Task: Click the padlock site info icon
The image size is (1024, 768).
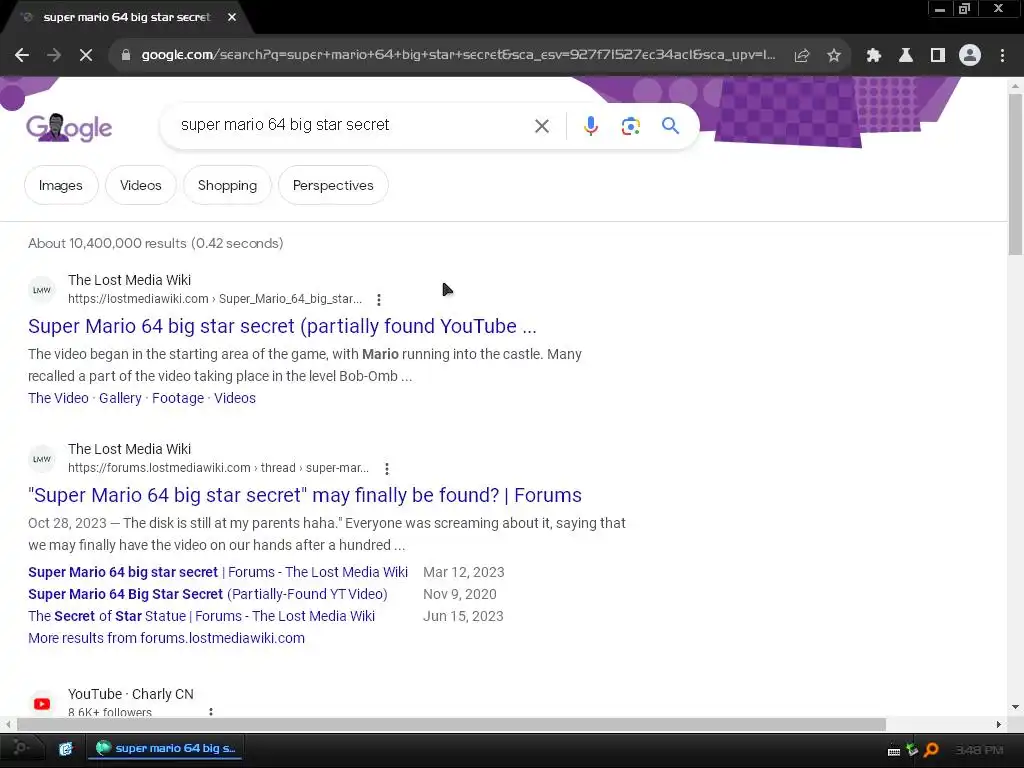Action: (x=126, y=55)
